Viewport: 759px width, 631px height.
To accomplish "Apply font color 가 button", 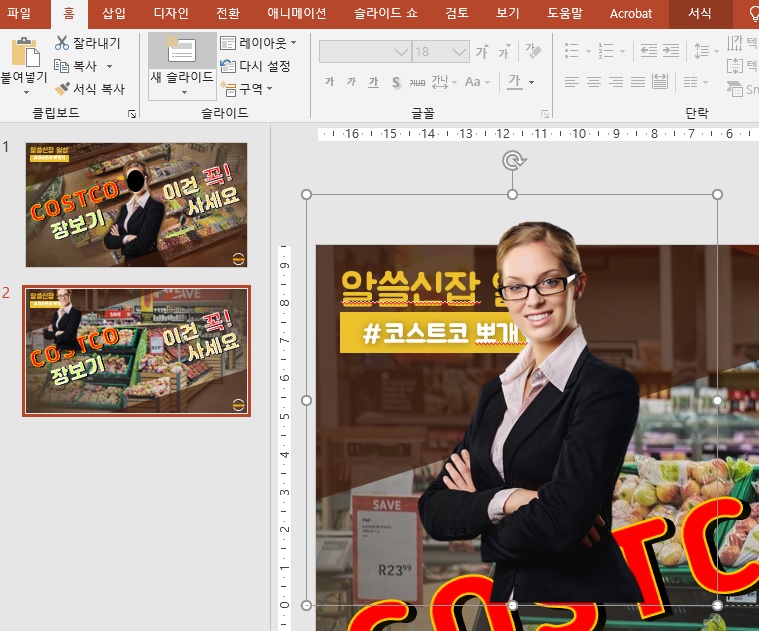I will pyautogui.click(x=515, y=82).
